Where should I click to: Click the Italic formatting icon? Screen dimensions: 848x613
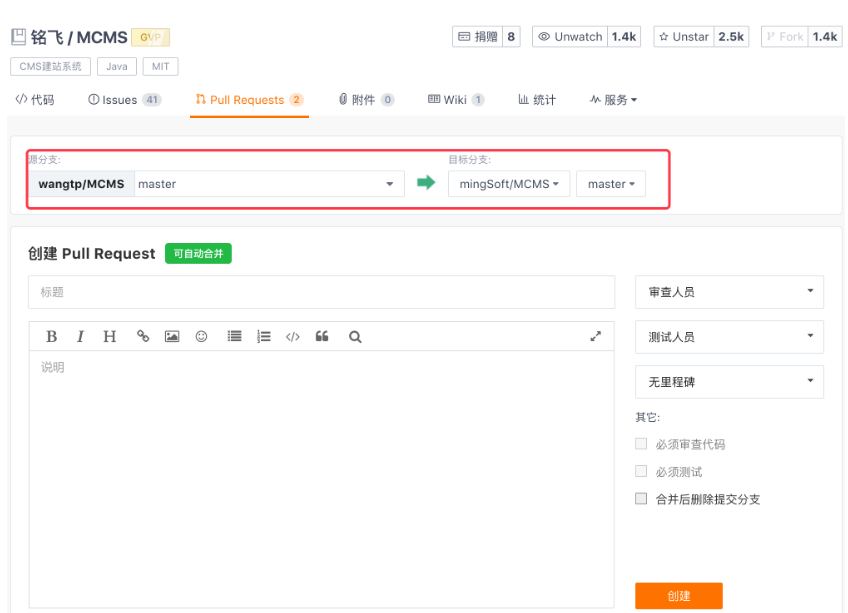click(x=80, y=337)
